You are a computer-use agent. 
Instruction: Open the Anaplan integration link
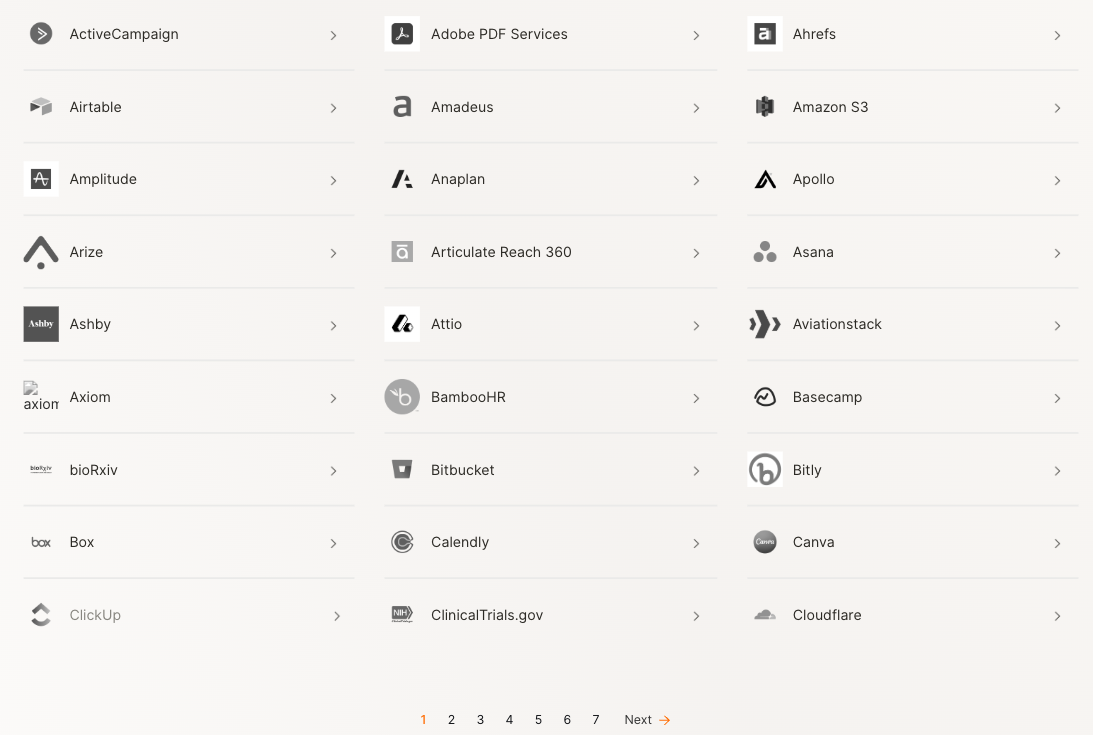pos(551,179)
